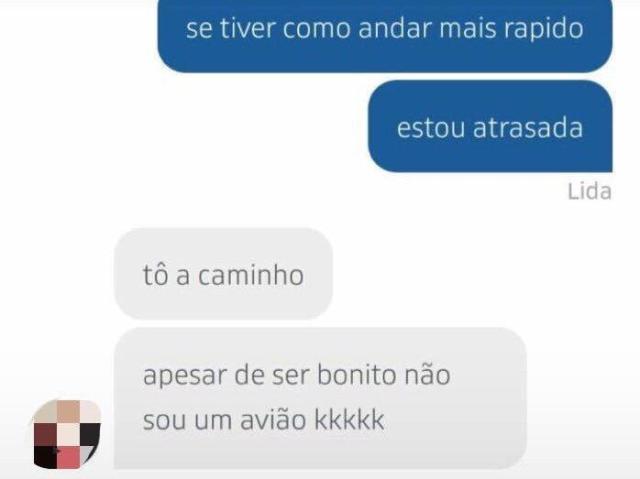Viewport: 640px width, 479px height.
Task: Select the 'tô a caminho' gray bubble
Action: [223, 274]
